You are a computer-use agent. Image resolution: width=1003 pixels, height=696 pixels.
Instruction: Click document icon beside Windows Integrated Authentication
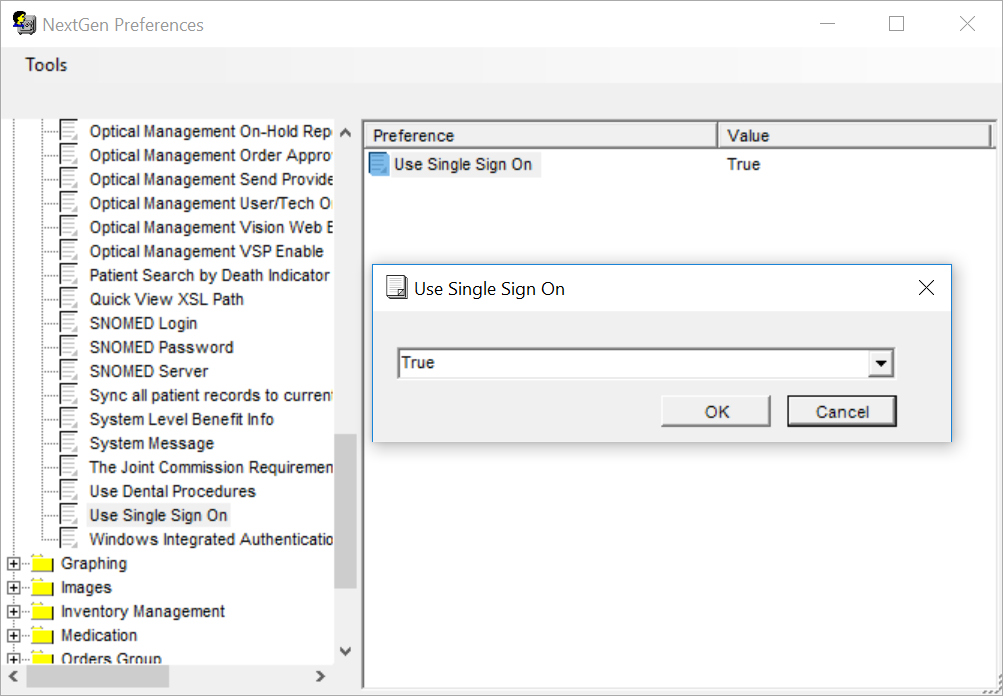68,539
